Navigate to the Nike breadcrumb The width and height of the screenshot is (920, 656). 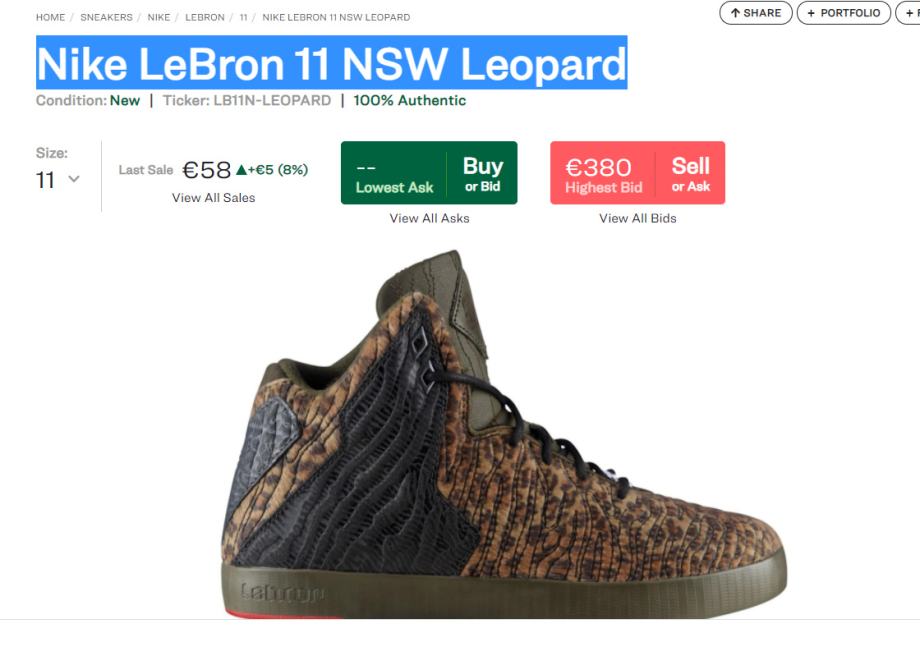[x=158, y=18]
